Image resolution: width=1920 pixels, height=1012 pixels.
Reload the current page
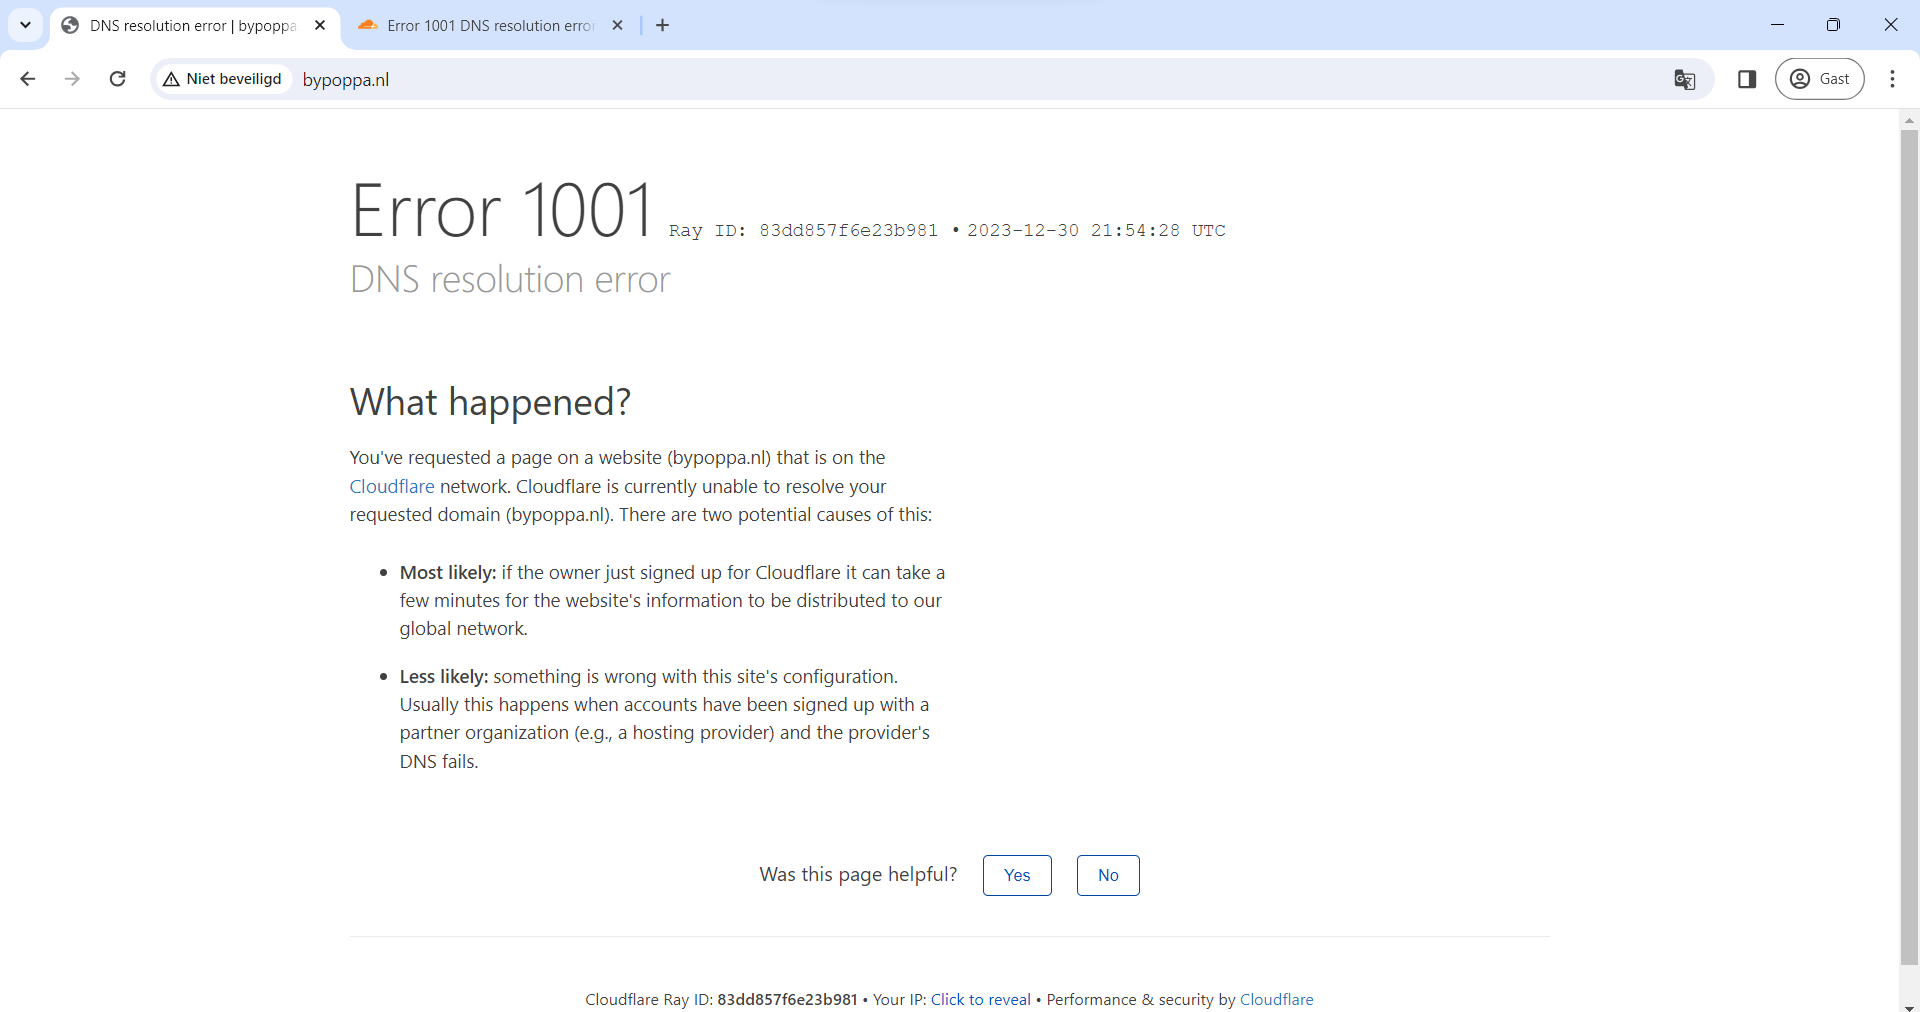117,79
